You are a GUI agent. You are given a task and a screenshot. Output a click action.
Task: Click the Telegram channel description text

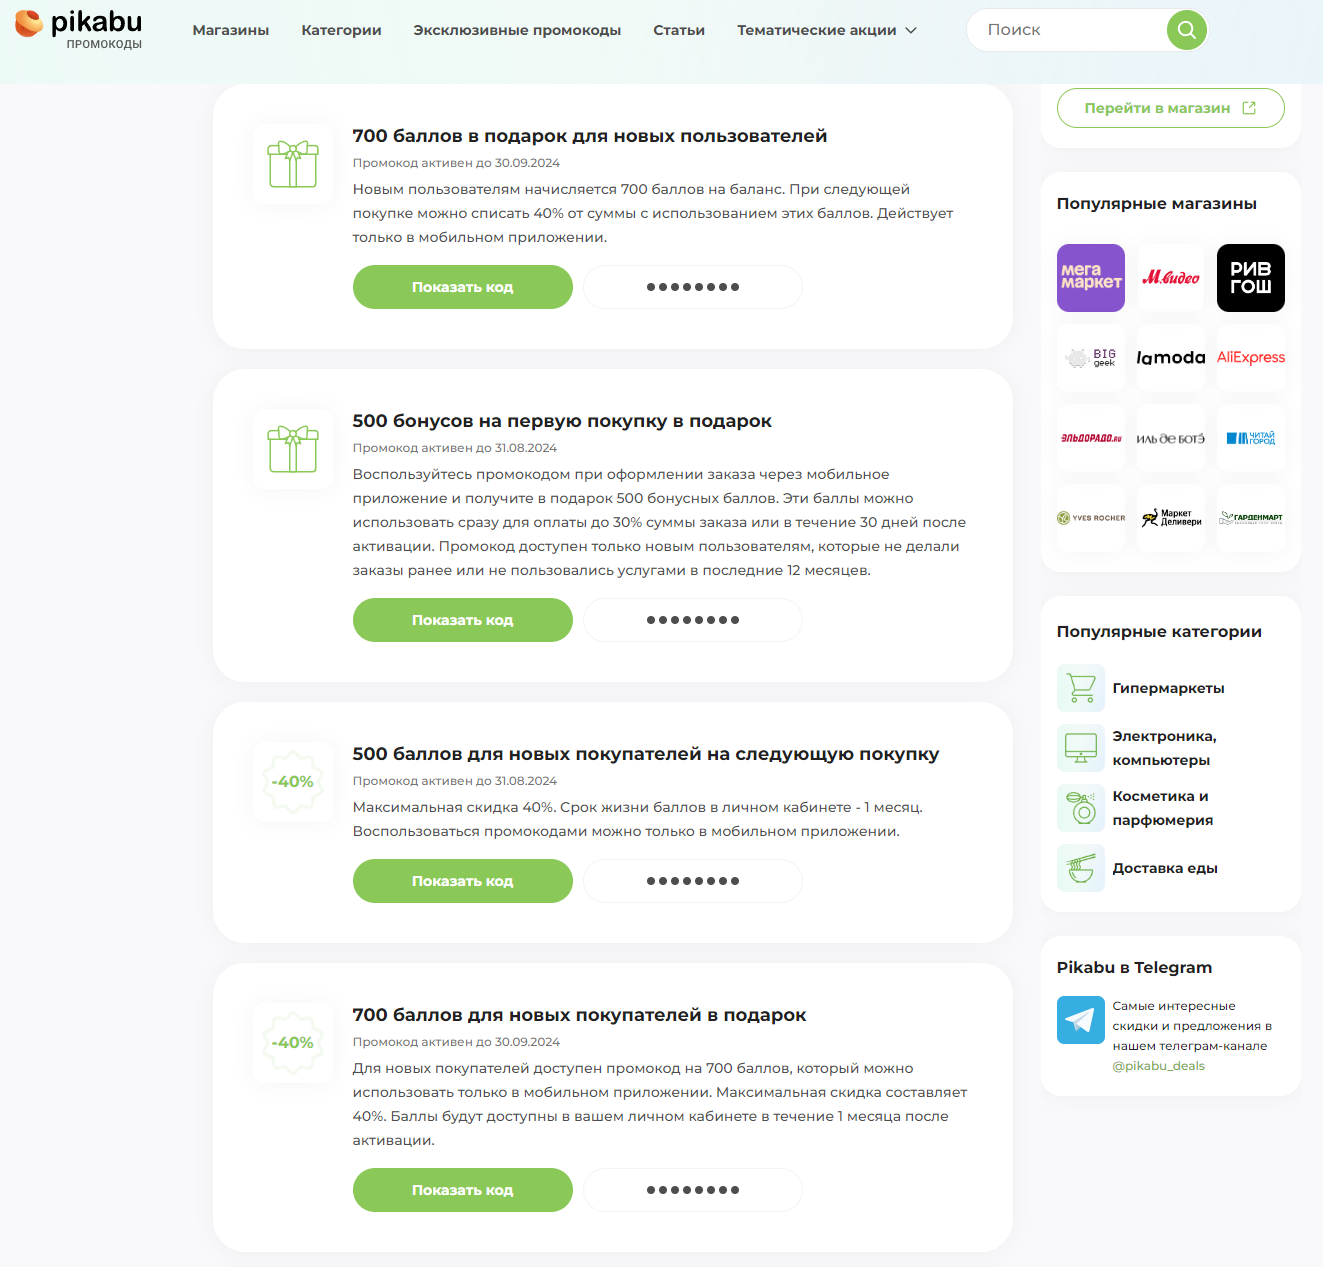[x=1191, y=1026]
